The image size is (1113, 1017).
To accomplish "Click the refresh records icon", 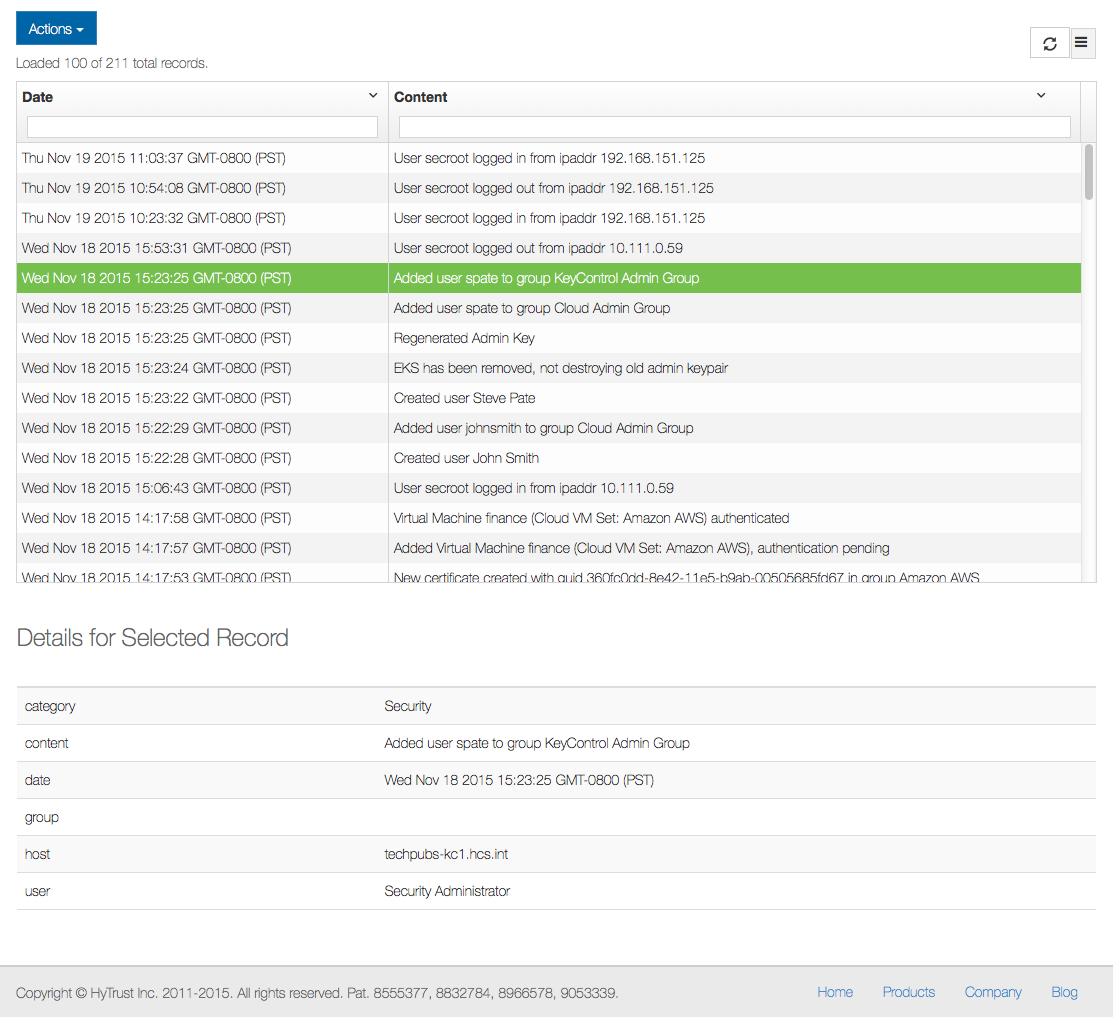I will click(1049, 43).
